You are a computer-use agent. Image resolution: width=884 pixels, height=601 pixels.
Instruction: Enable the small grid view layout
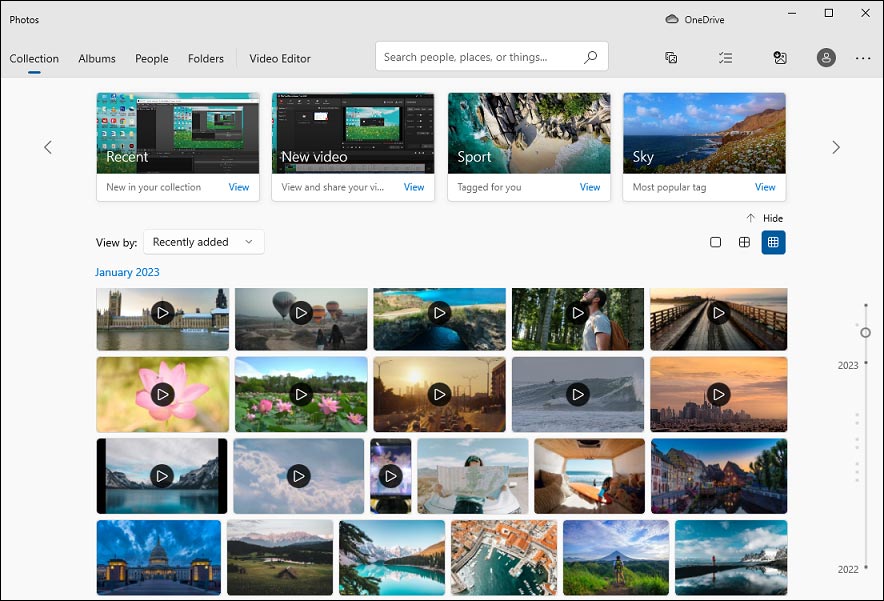point(773,241)
